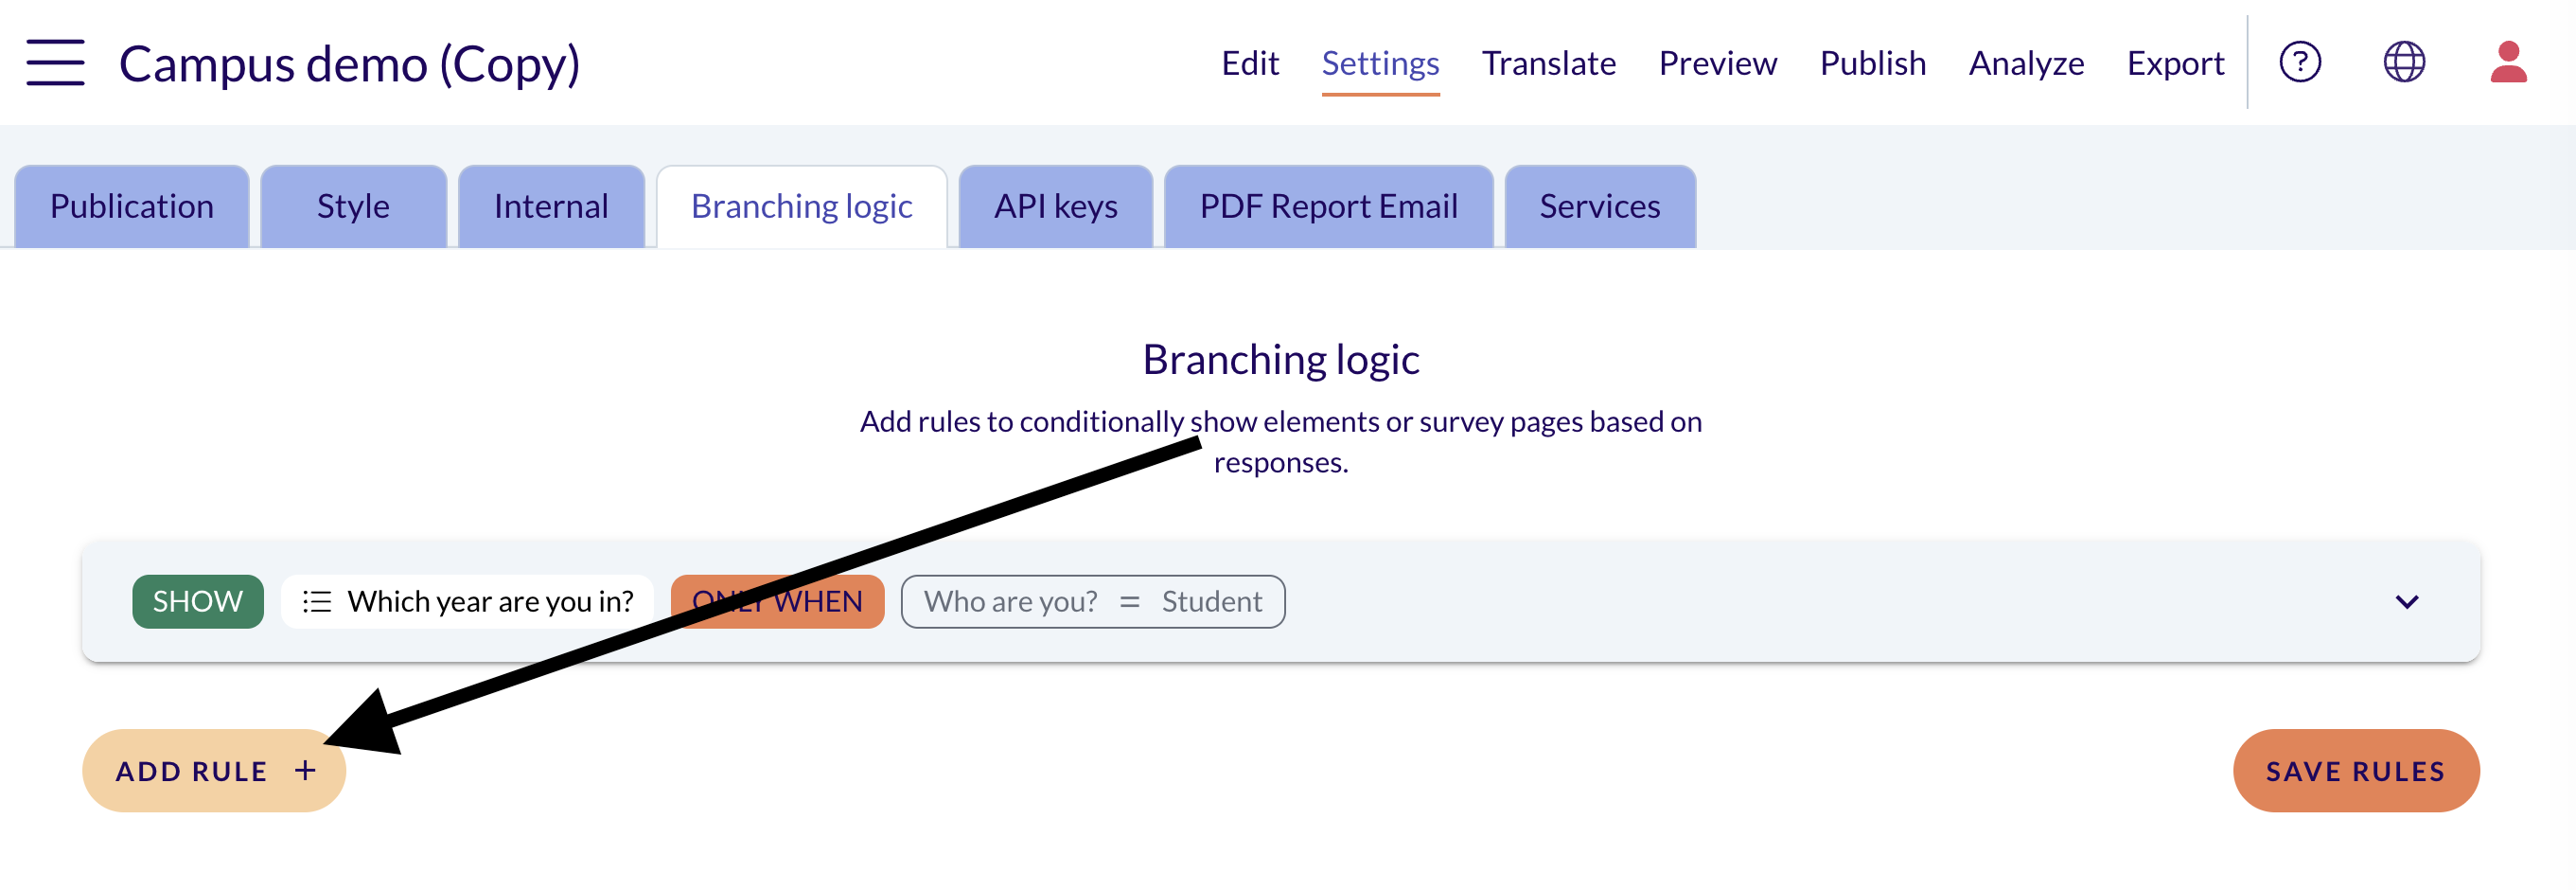Click the list icon beside 'Which year are you in?'

[x=317, y=601]
